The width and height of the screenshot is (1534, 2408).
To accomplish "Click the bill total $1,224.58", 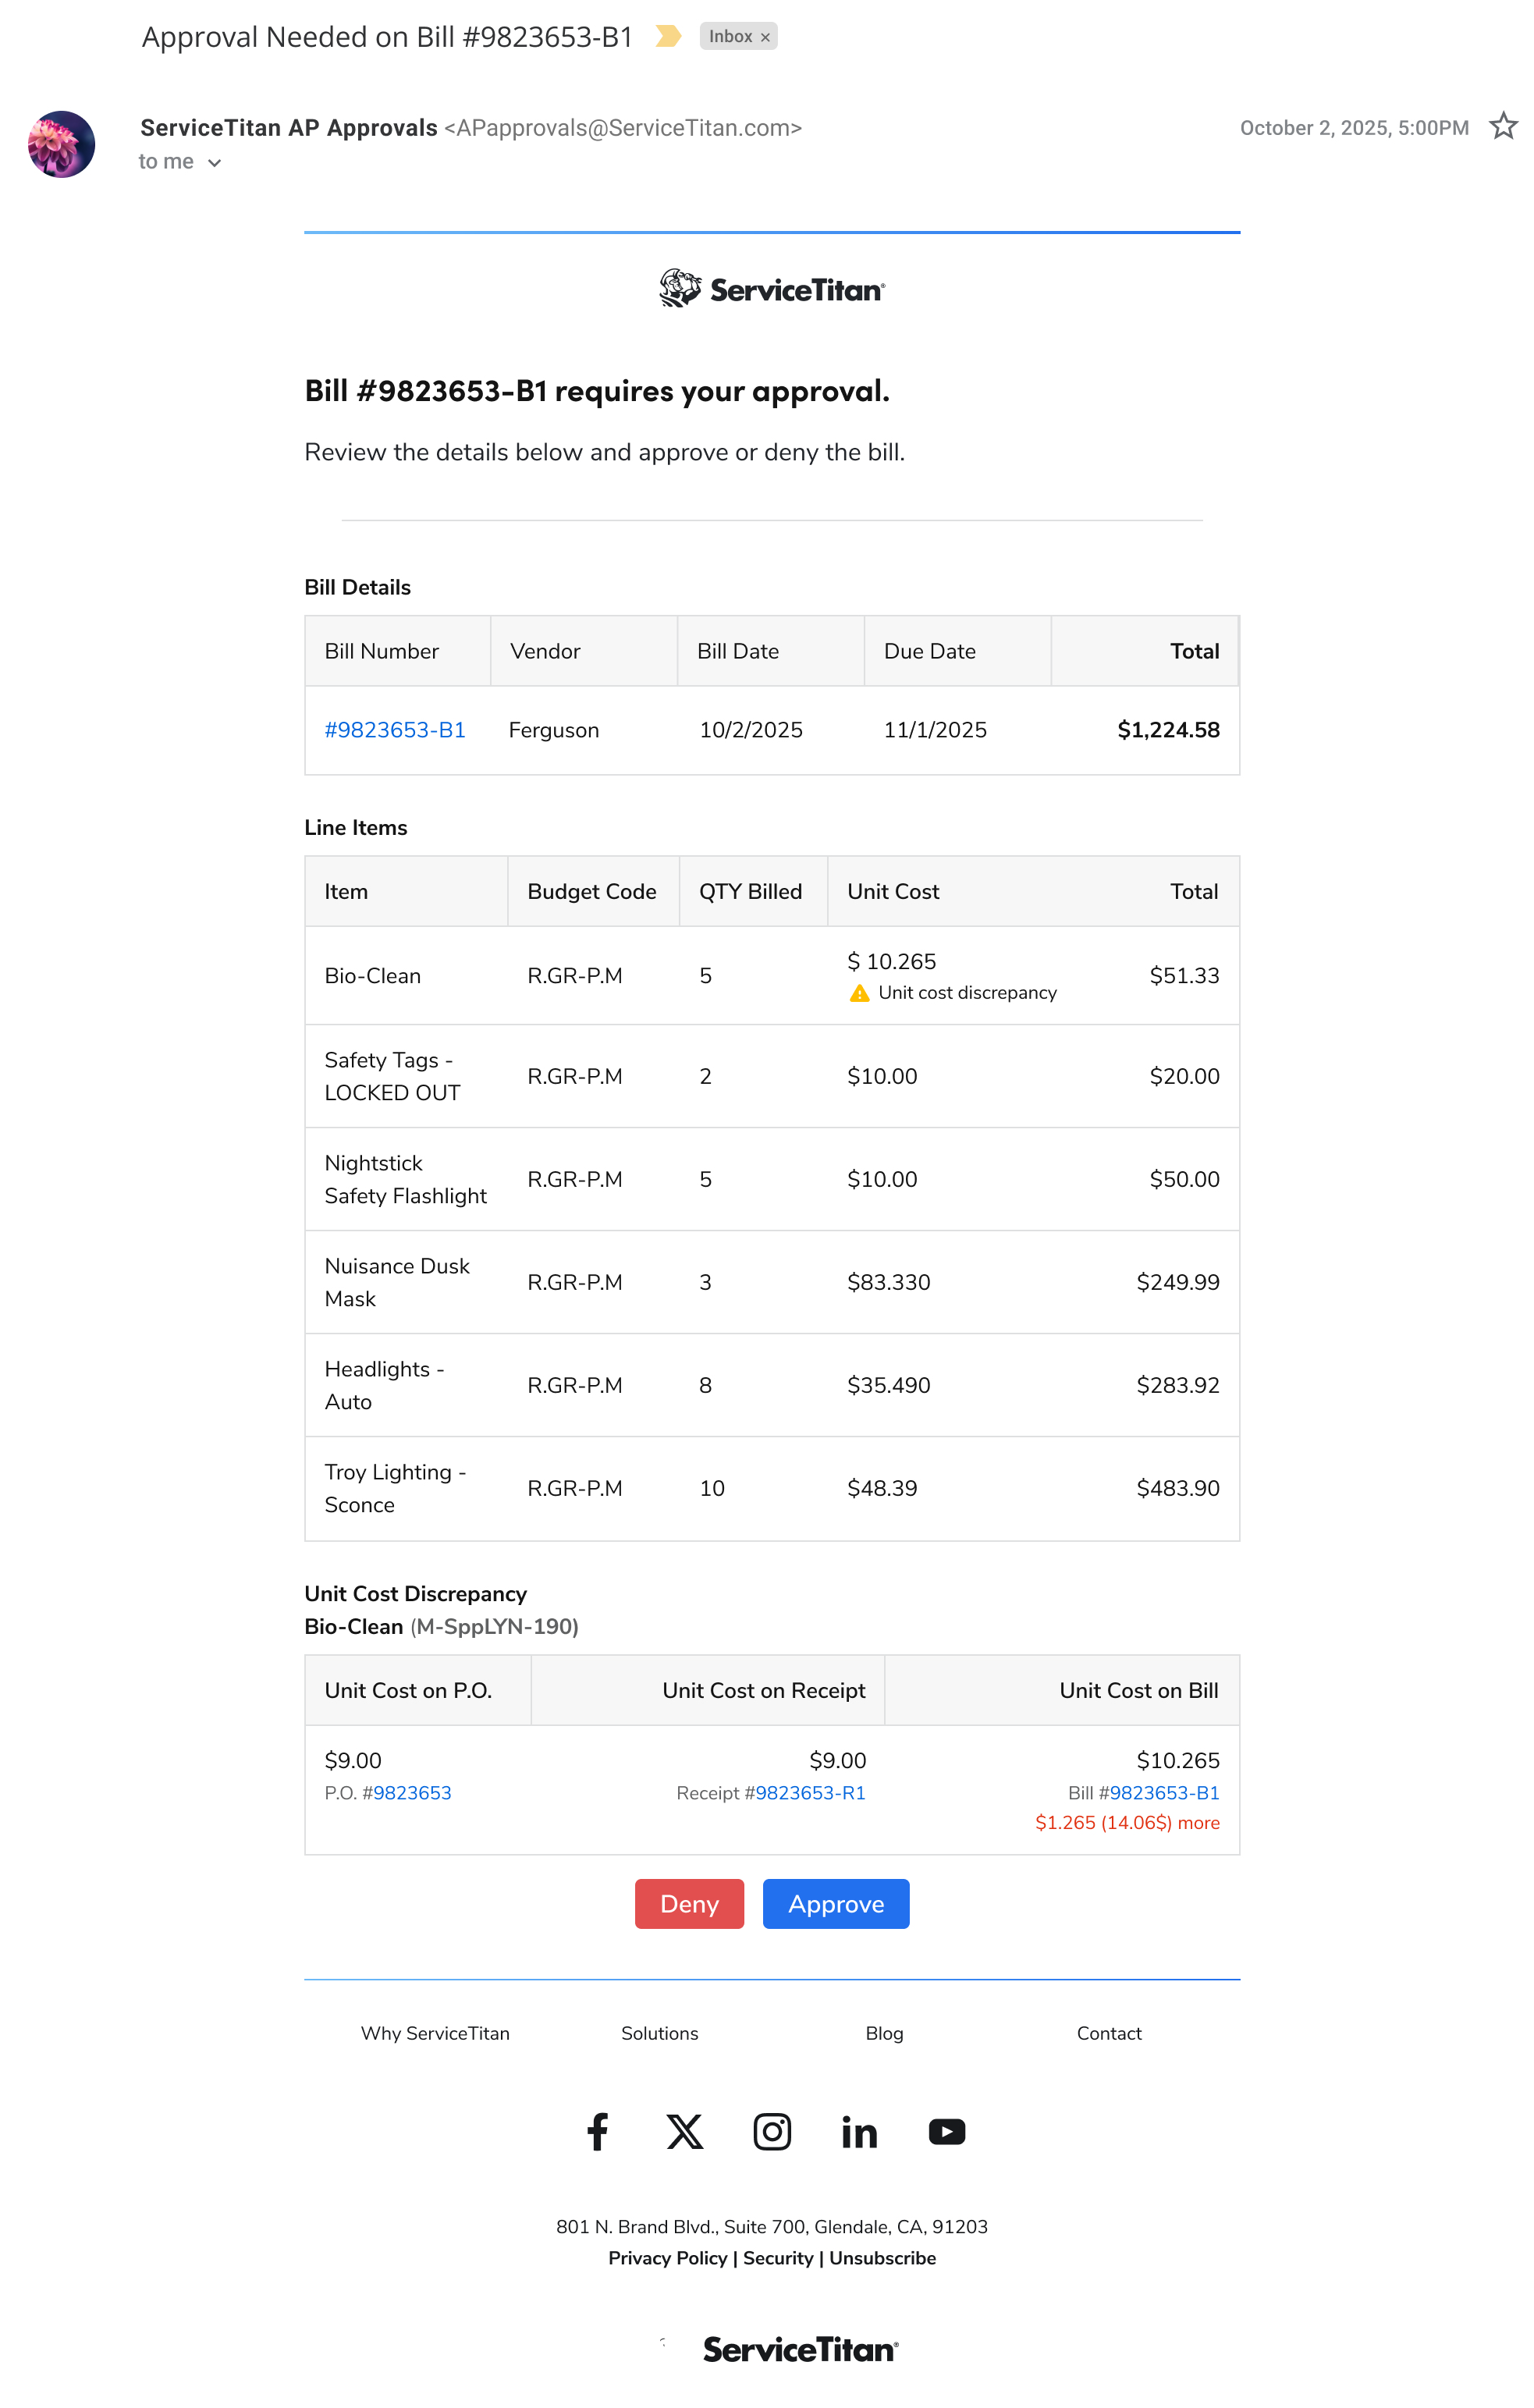I will (x=1168, y=730).
